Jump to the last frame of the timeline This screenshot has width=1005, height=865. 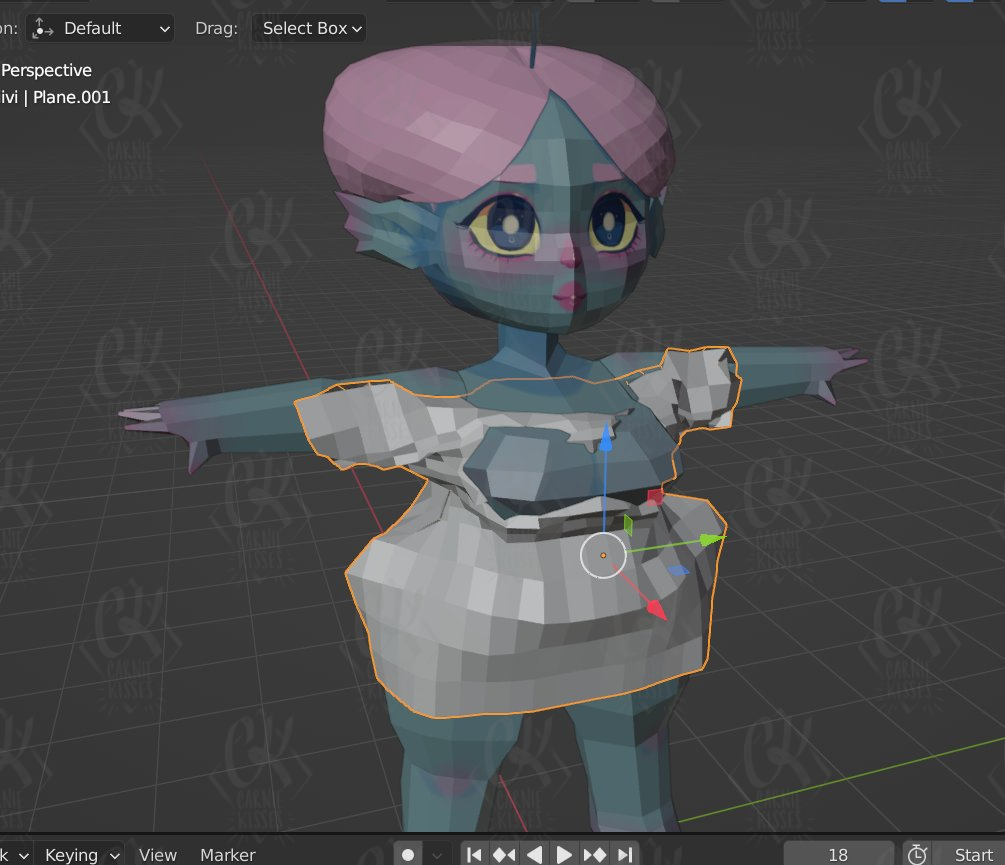(625, 854)
